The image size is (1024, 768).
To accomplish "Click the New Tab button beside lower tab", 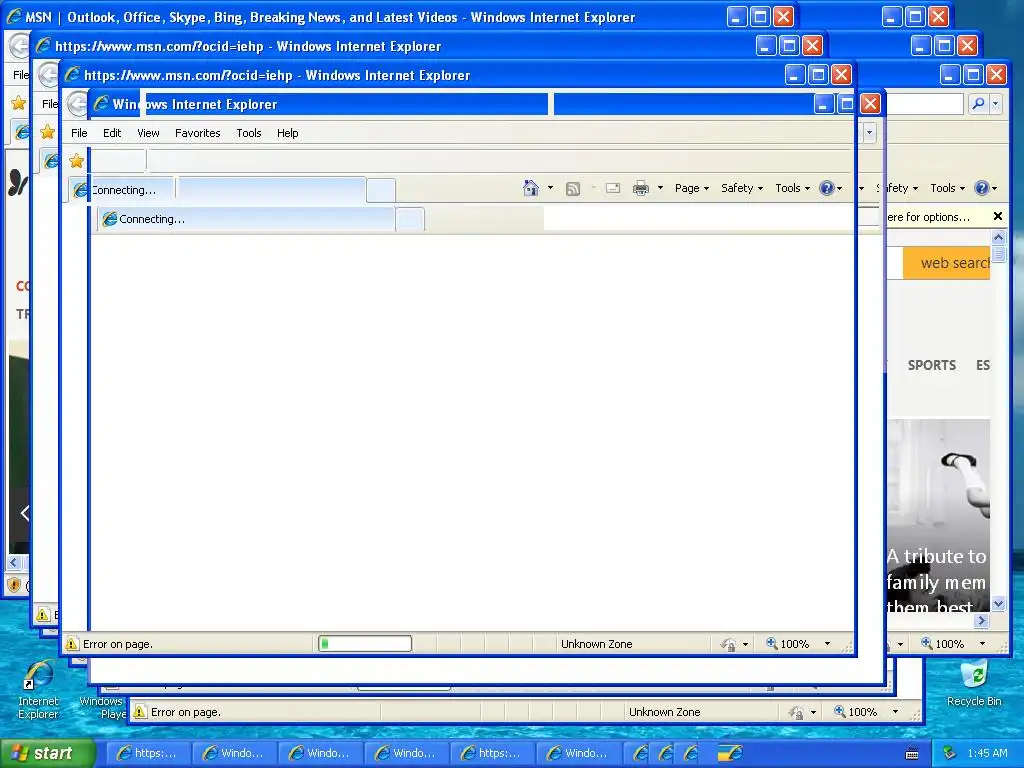I will pos(410,219).
